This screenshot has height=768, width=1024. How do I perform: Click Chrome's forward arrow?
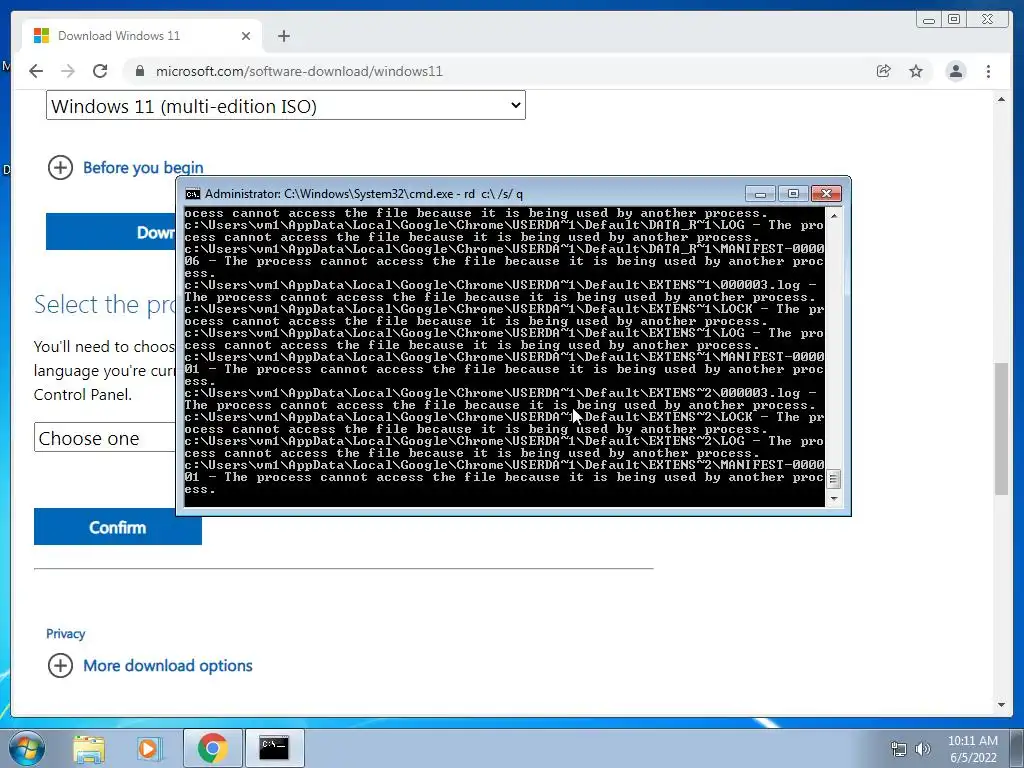[x=68, y=71]
